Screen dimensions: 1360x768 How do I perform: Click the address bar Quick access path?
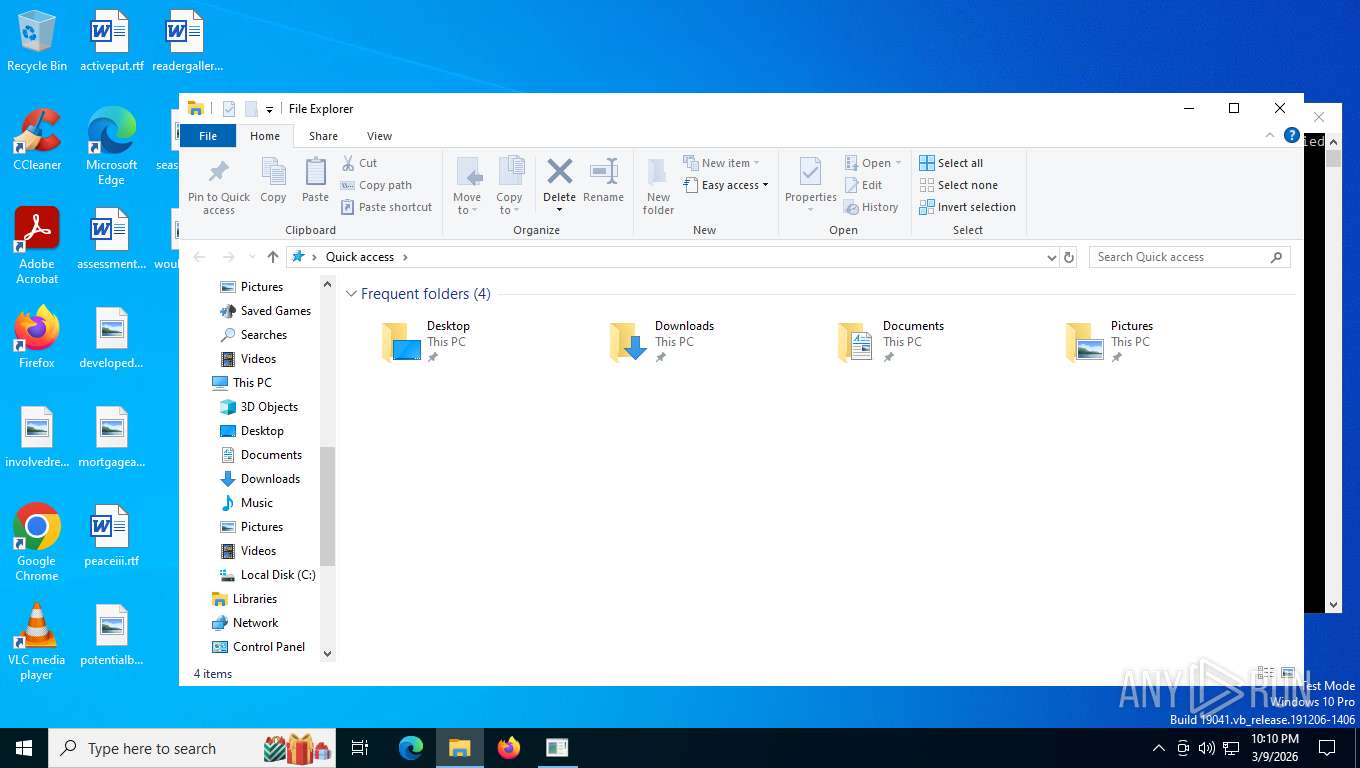point(360,257)
